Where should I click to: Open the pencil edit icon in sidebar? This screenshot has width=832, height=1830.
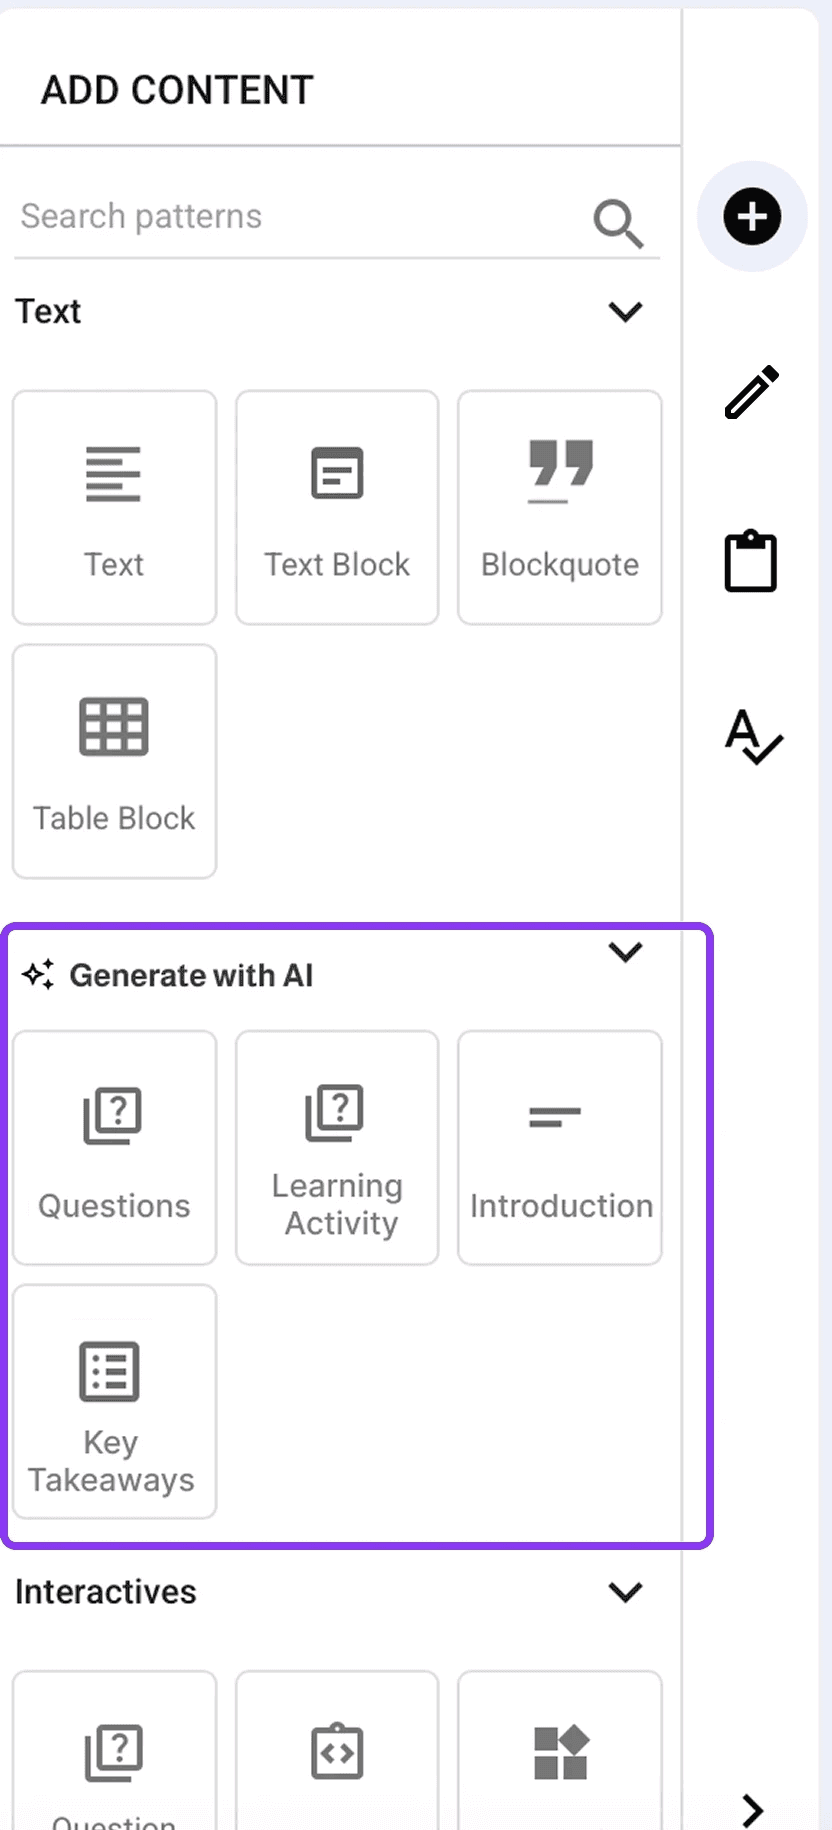point(752,391)
